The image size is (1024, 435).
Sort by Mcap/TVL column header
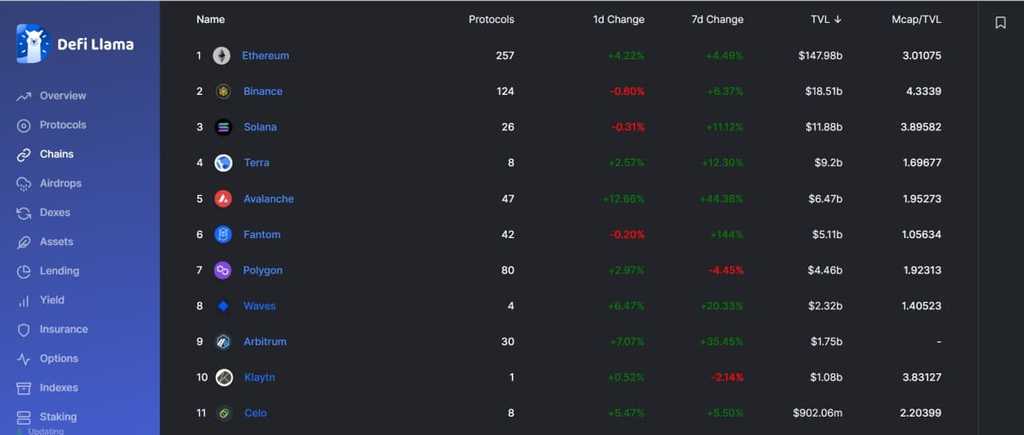(916, 19)
